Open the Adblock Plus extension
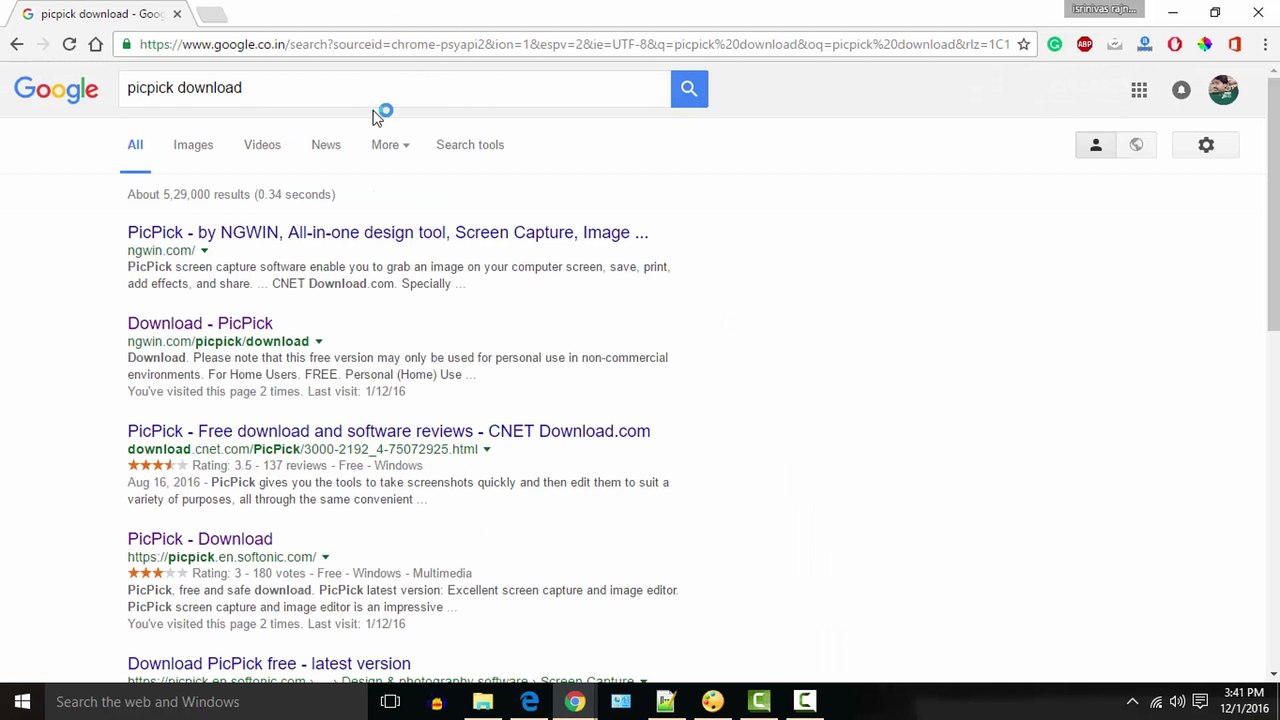This screenshot has width=1280, height=720. coord(1085,44)
